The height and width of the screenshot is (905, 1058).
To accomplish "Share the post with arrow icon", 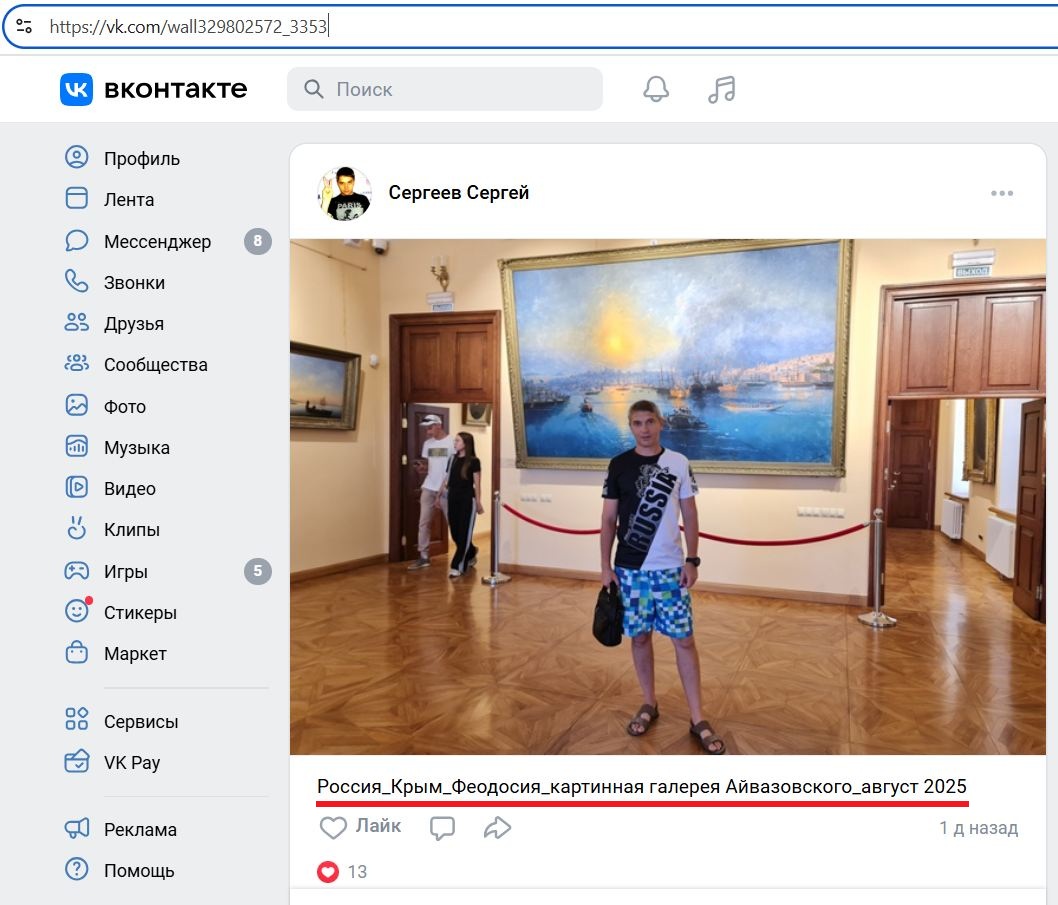I will point(497,828).
